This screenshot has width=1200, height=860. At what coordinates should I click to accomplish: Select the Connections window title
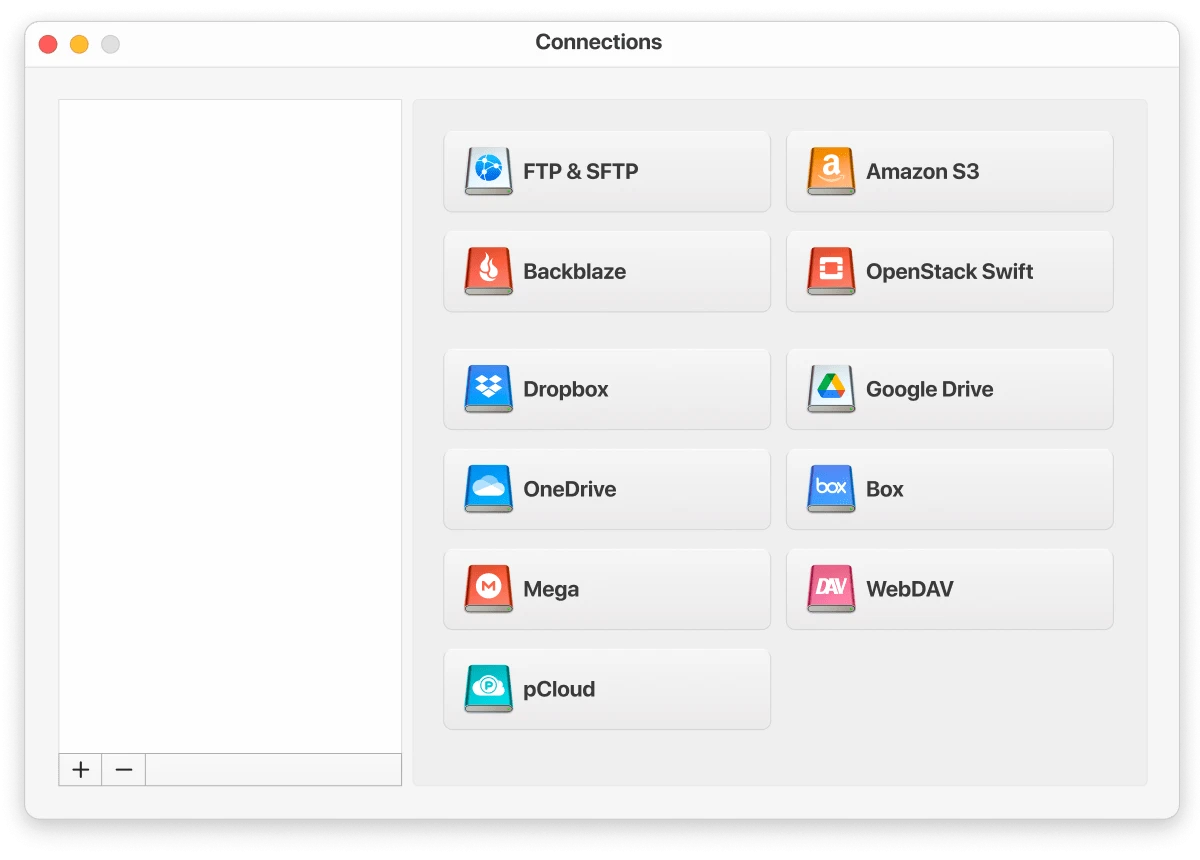click(598, 42)
